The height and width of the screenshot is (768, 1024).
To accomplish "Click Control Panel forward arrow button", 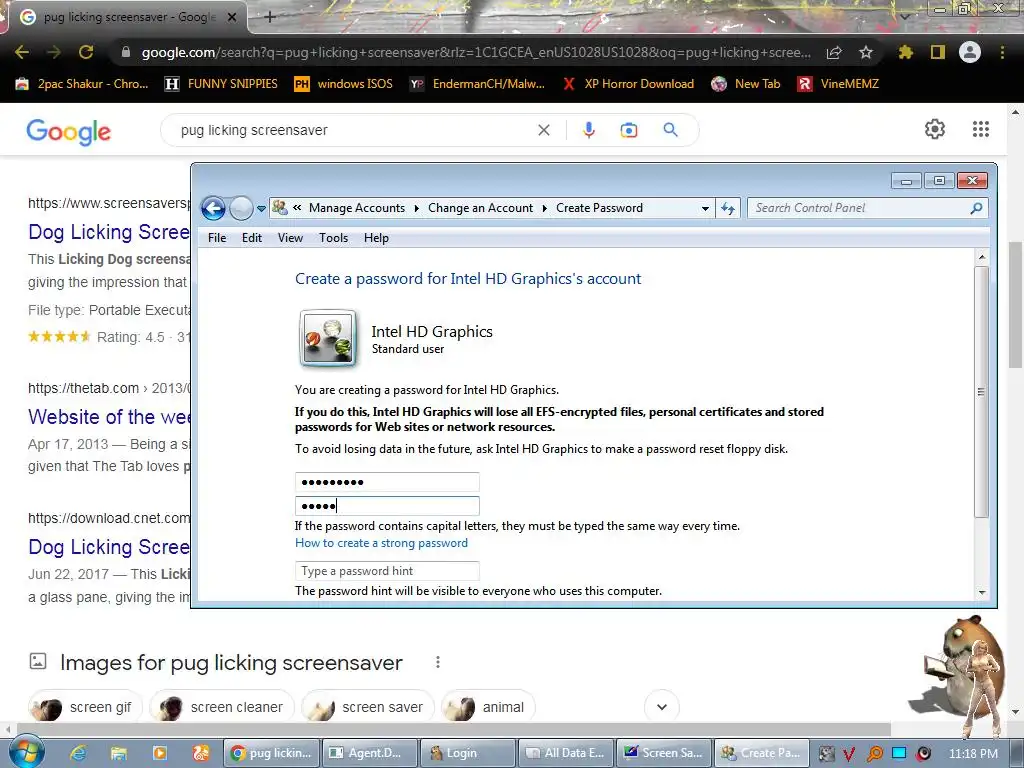I will point(242,208).
